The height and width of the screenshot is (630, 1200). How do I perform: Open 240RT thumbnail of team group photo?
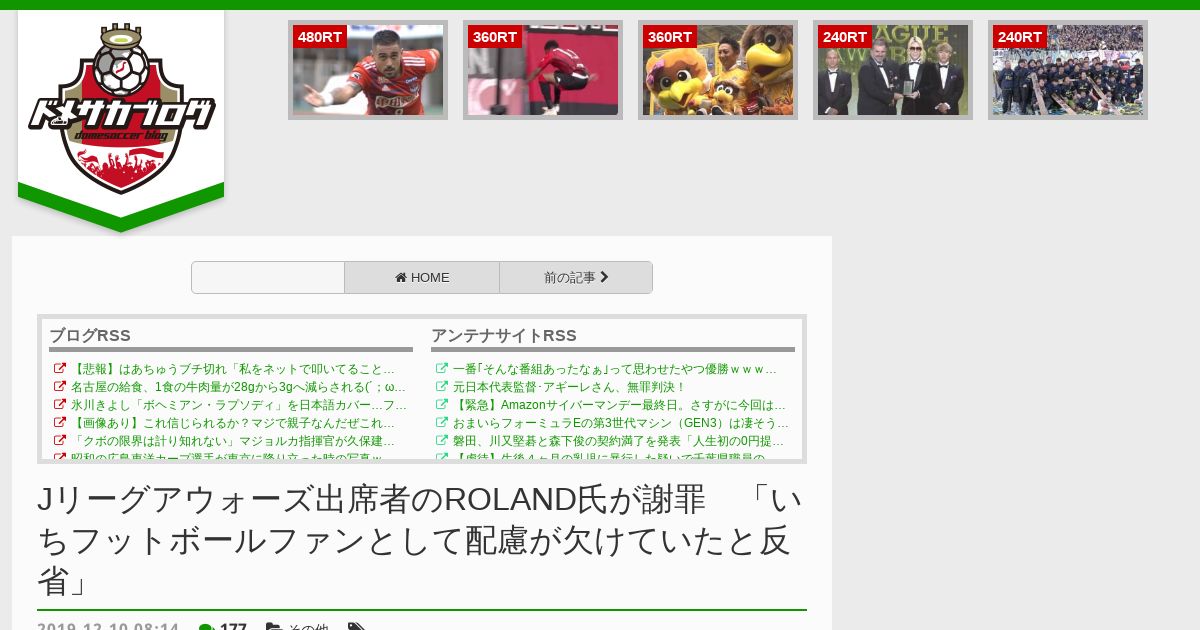pyautogui.click(x=1068, y=70)
